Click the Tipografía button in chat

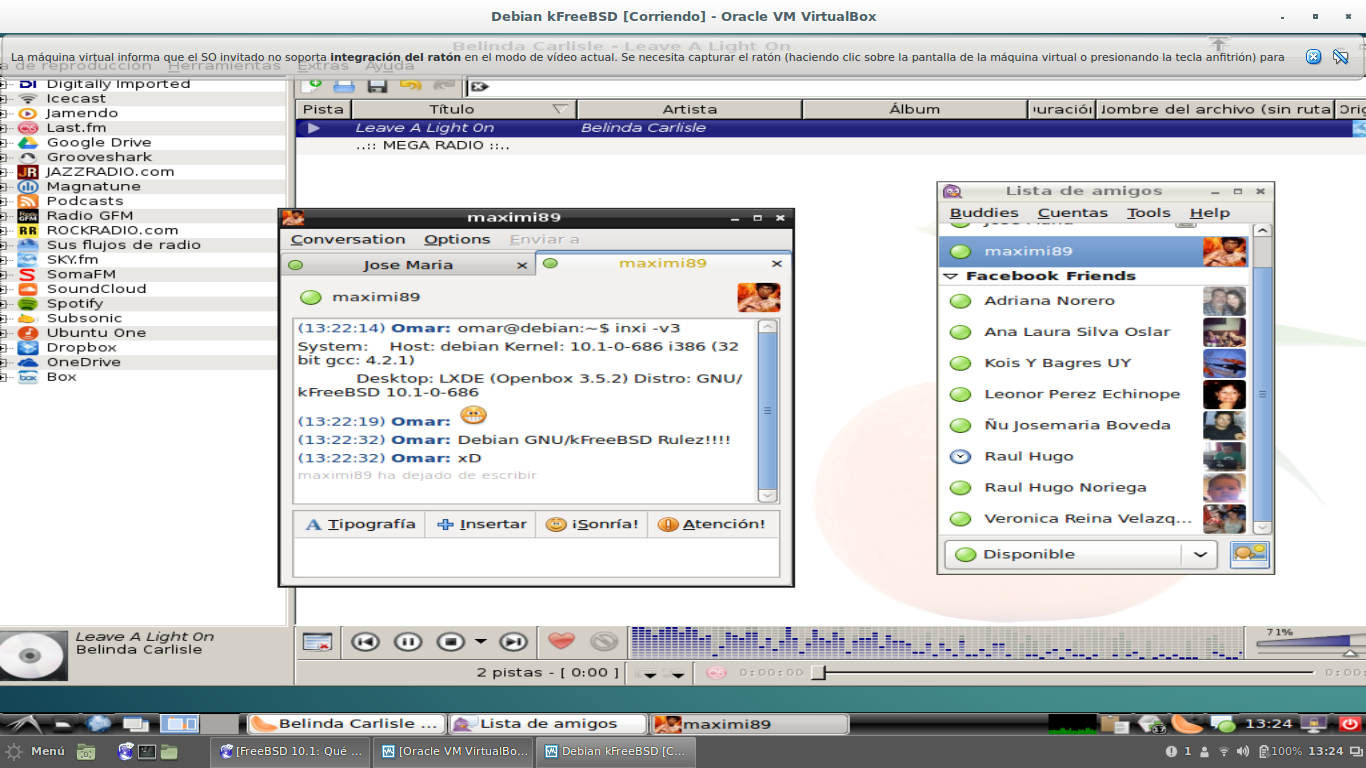(x=360, y=524)
